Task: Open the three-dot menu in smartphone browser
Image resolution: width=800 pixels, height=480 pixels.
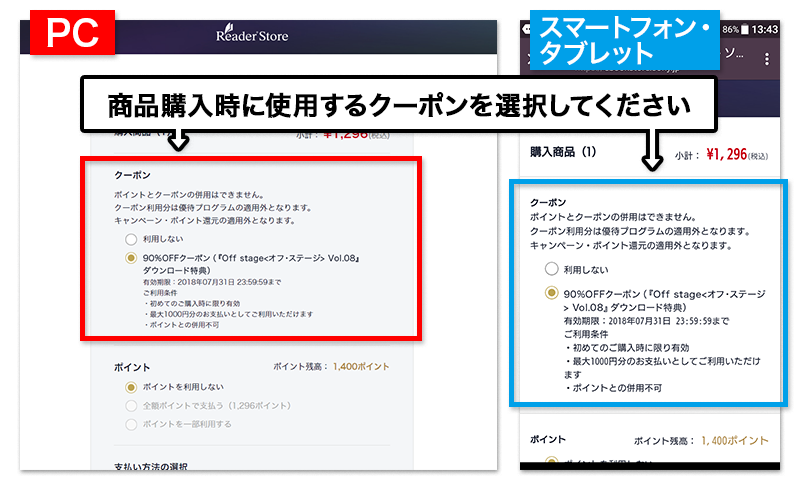Action: coord(766,59)
